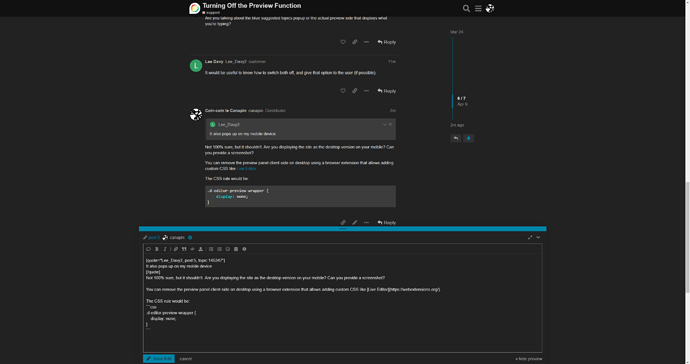Click the canapin avatar in the composer header
Image resolution: width=690 pixels, height=364 pixels.
[x=165, y=238]
